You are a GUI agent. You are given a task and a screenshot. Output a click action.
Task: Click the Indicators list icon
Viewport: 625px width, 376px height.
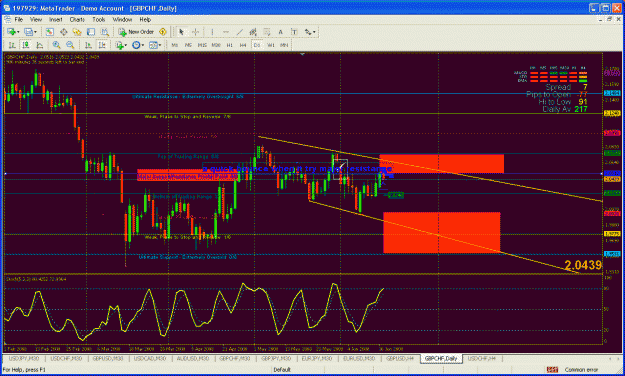click(x=119, y=45)
